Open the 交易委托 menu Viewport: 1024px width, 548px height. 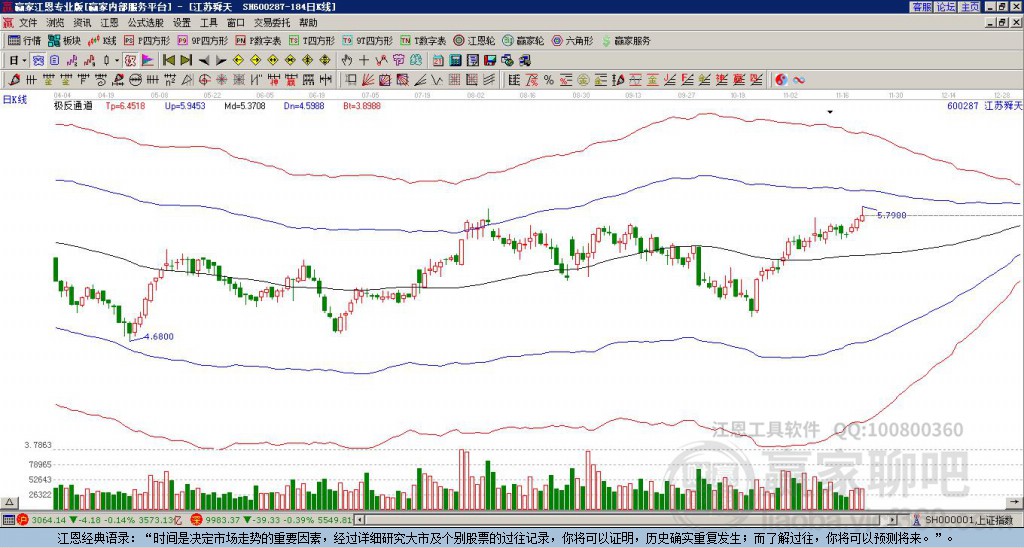272,23
